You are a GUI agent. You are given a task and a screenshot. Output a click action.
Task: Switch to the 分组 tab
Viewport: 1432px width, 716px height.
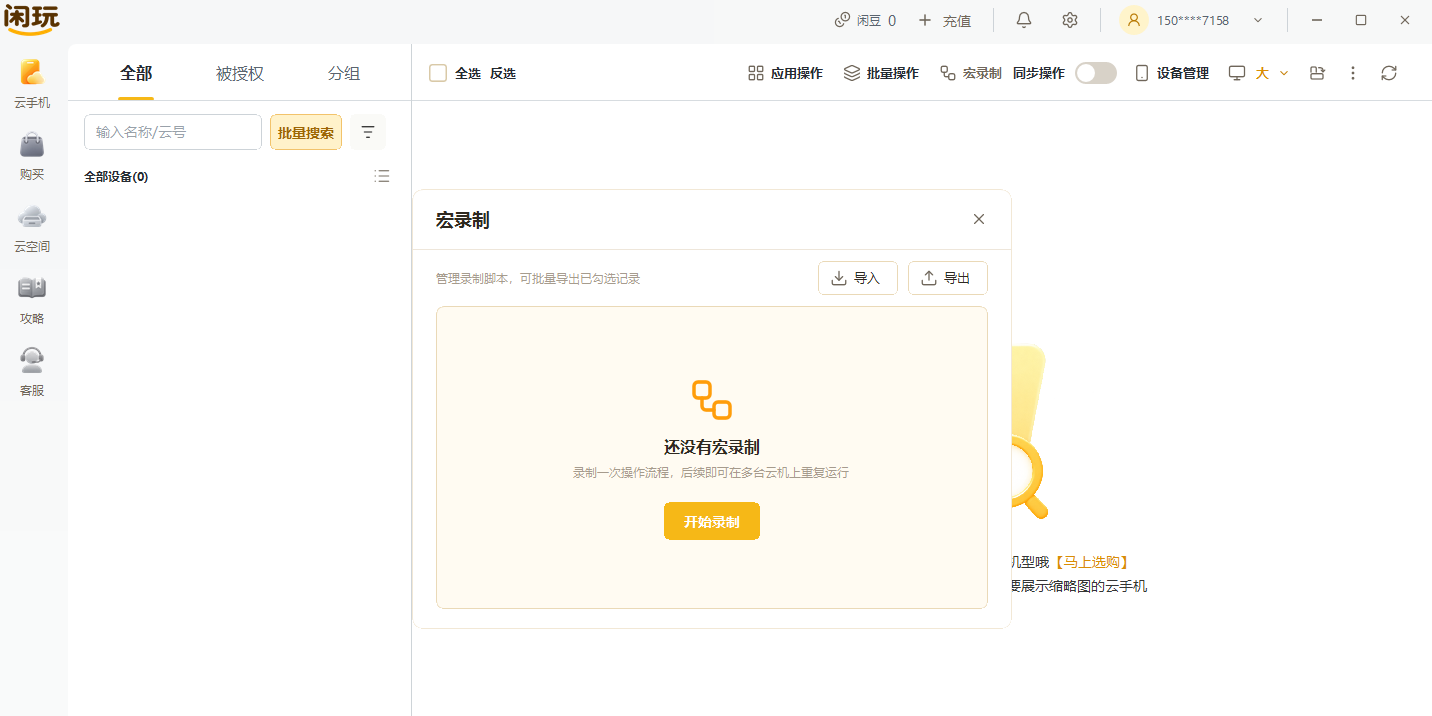tap(344, 73)
